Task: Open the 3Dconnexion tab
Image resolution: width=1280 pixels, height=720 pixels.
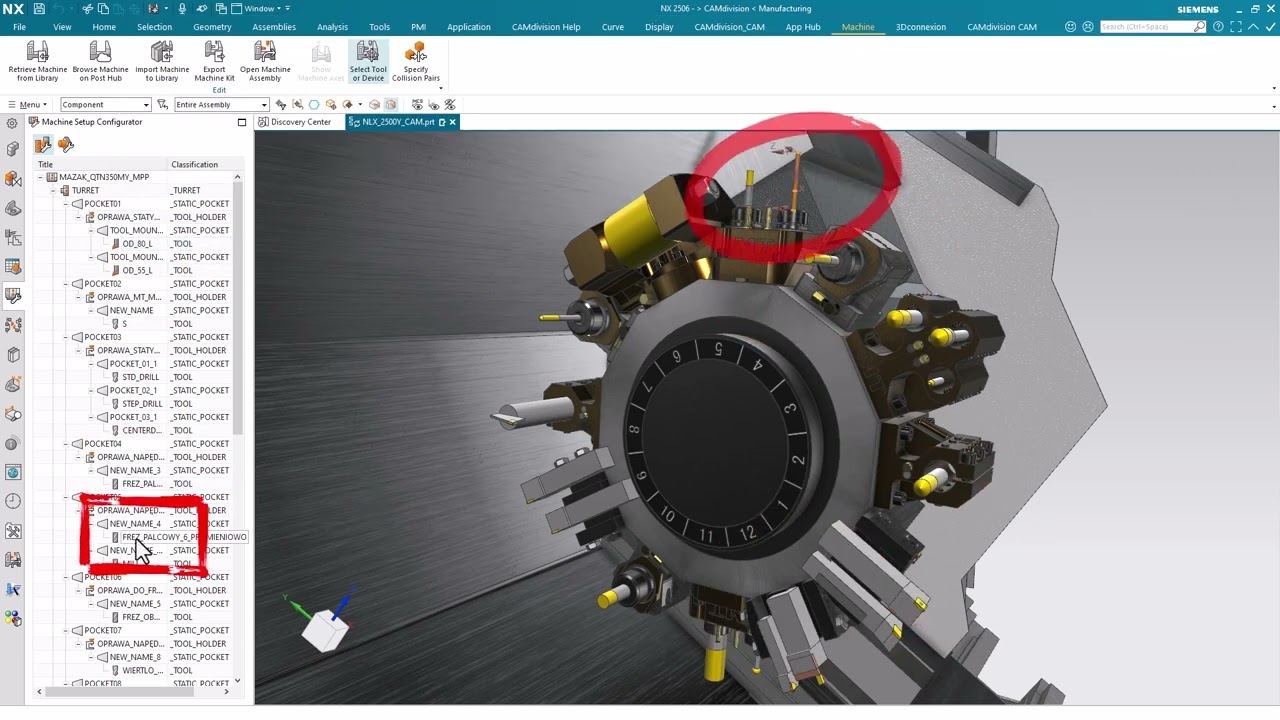Action: tap(920, 27)
